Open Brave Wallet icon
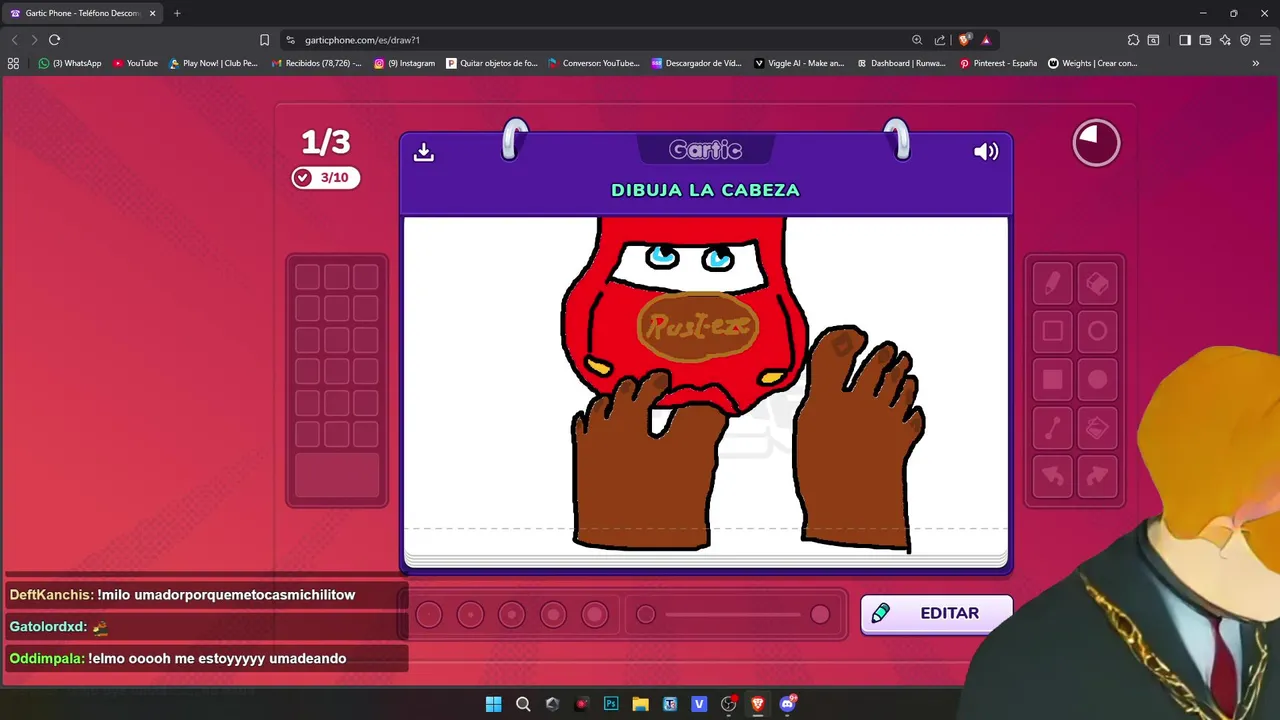Viewport: 1280px width, 720px height. [x=1205, y=40]
